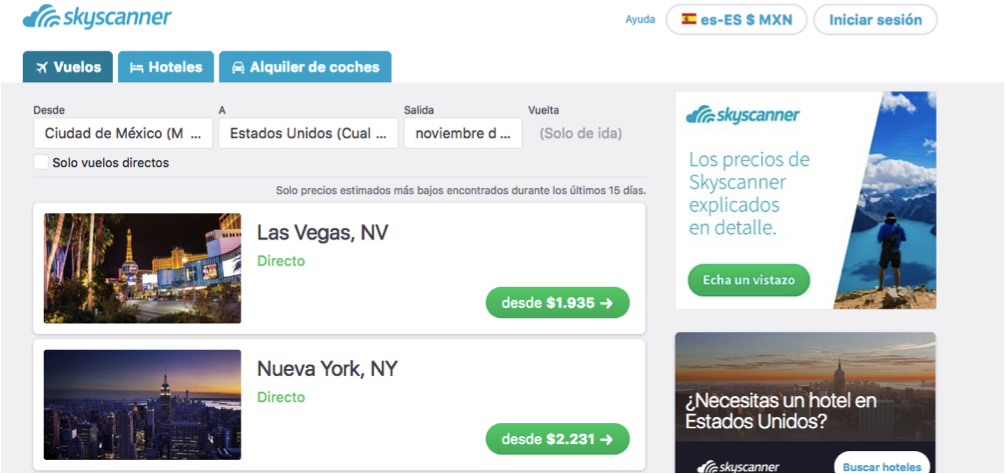
Task: Click the Skyscanner logo in the hotel banner
Action: tap(738, 467)
